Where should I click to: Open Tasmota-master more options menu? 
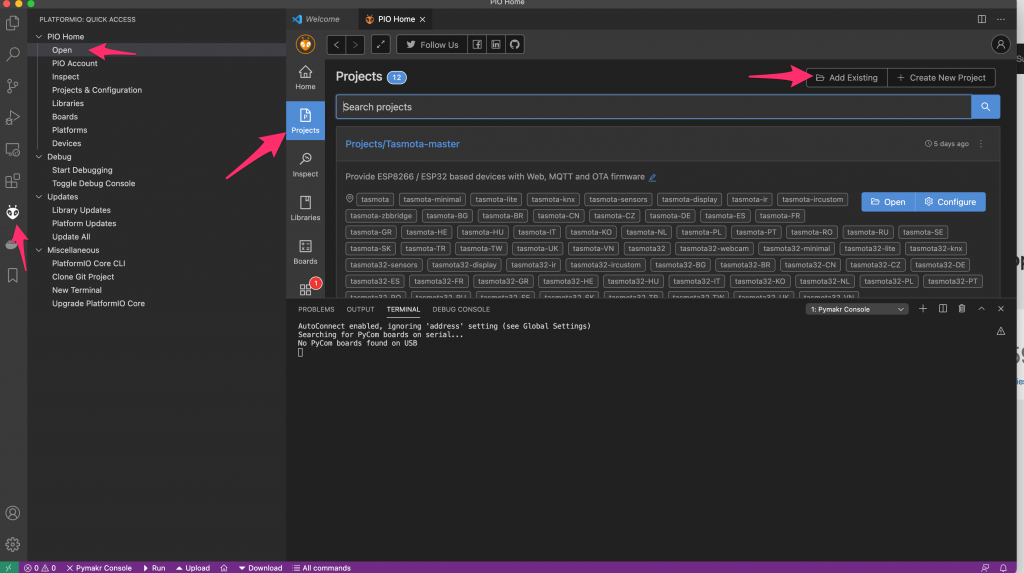(981, 144)
